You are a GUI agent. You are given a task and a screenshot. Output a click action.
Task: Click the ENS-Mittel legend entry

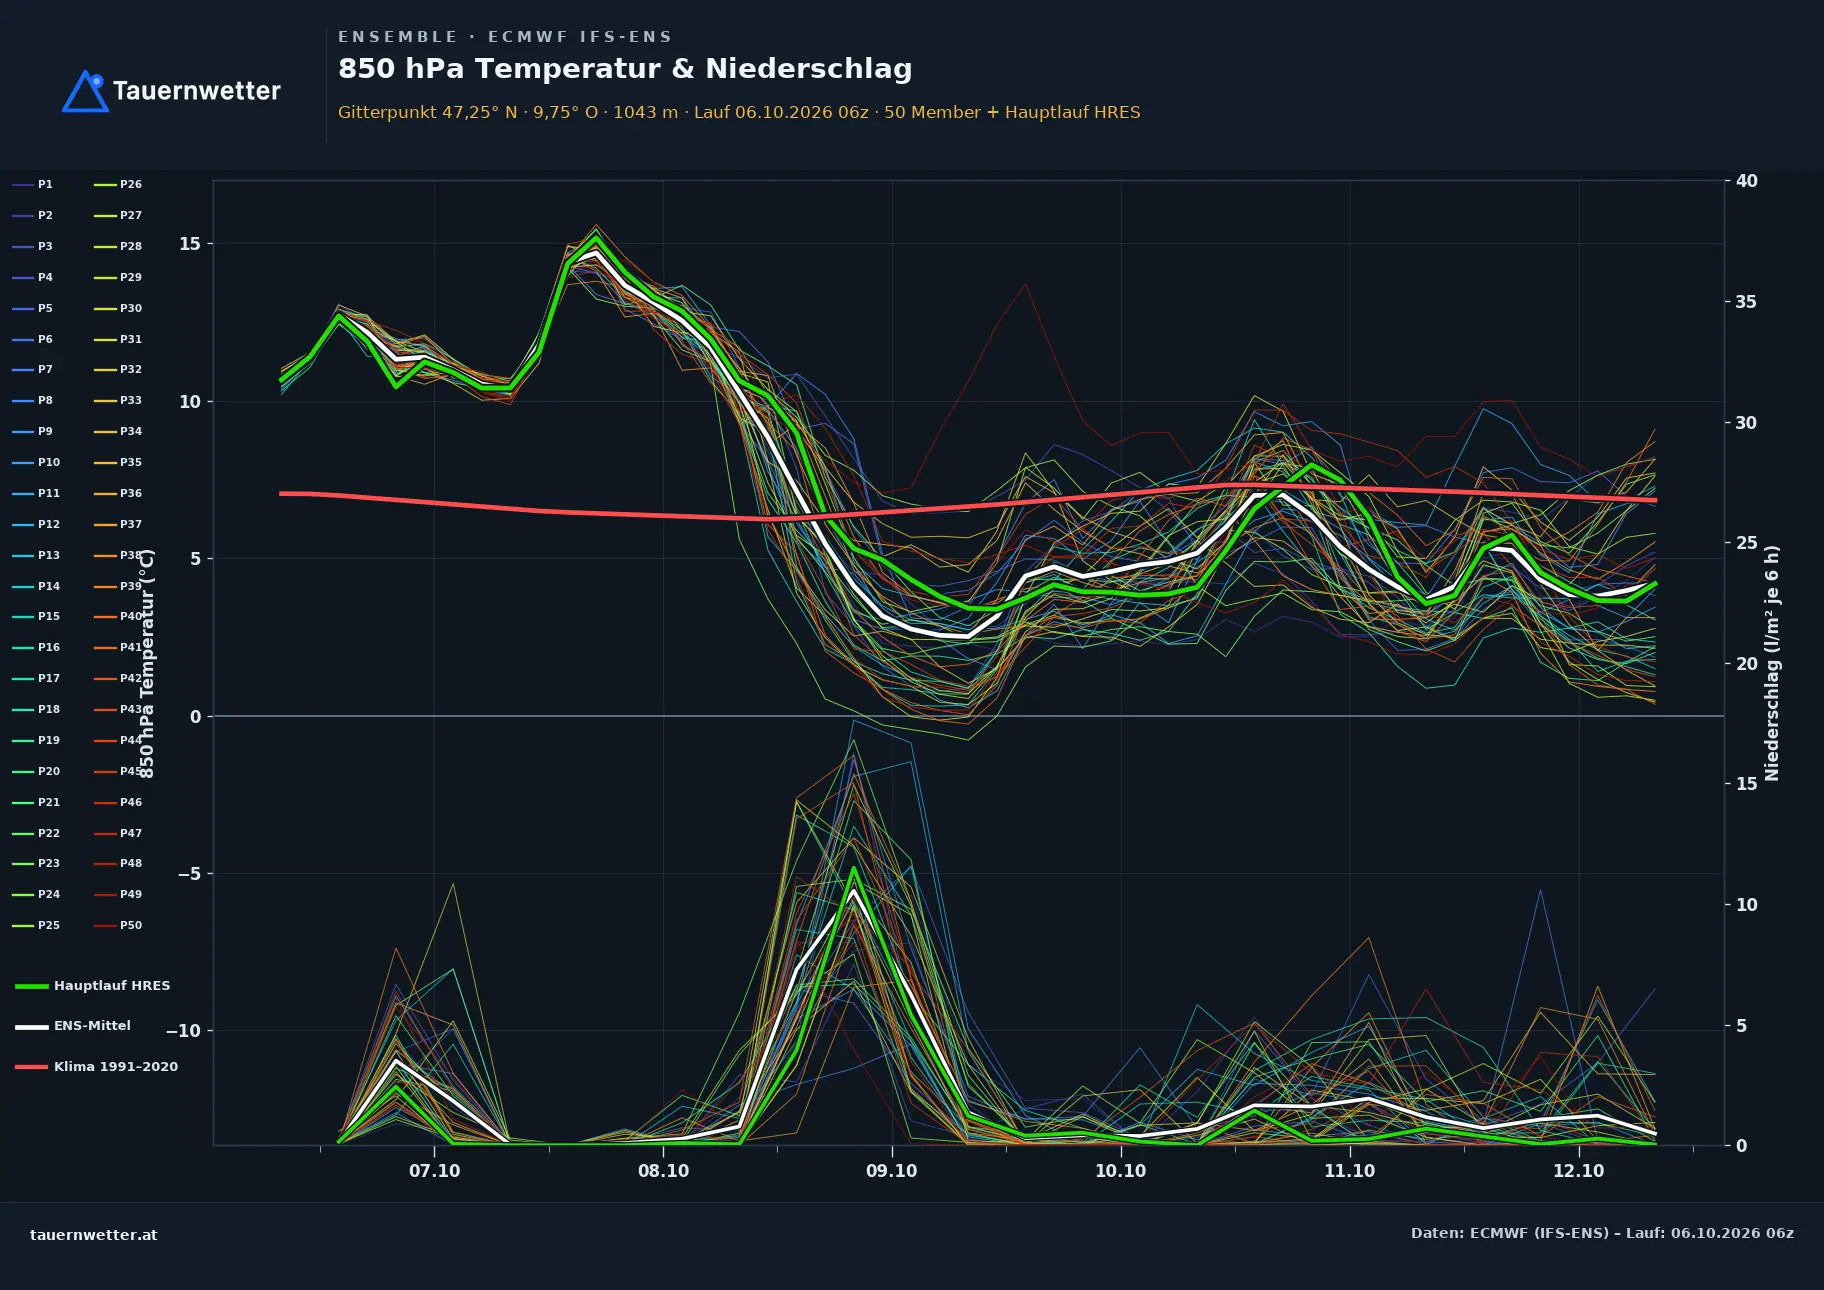pyautogui.click(x=72, y=1025)
